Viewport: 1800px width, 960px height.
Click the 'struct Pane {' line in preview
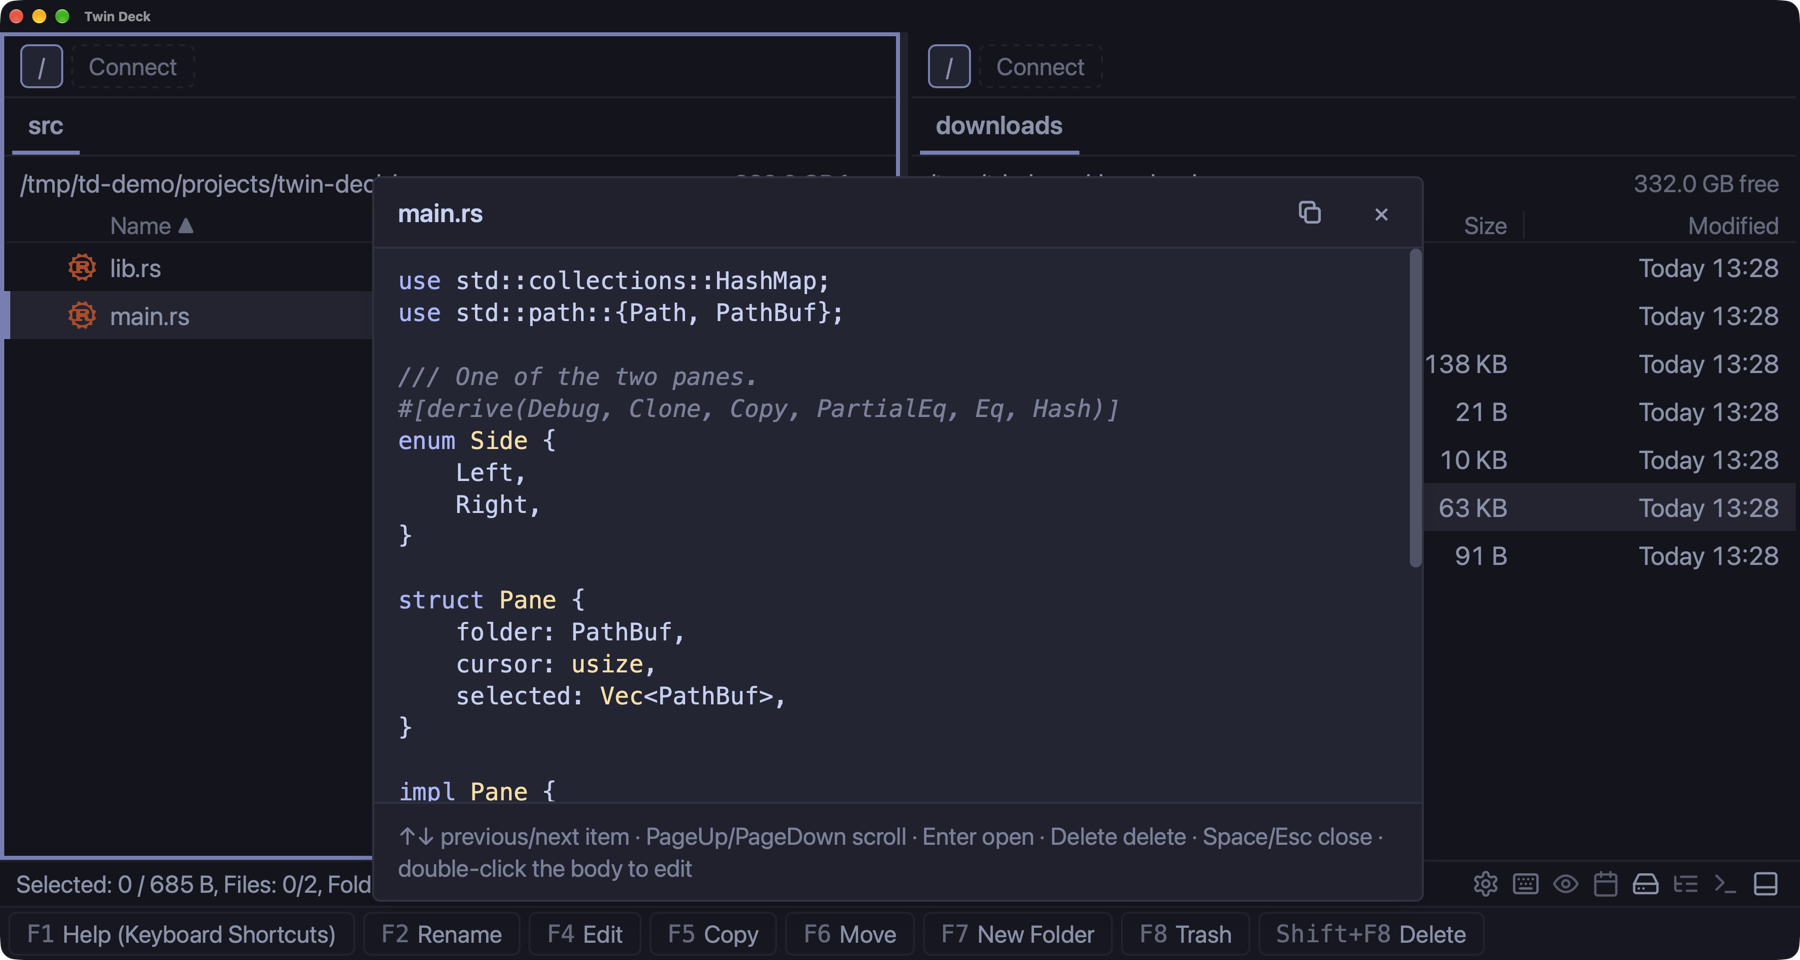point(491,600)
